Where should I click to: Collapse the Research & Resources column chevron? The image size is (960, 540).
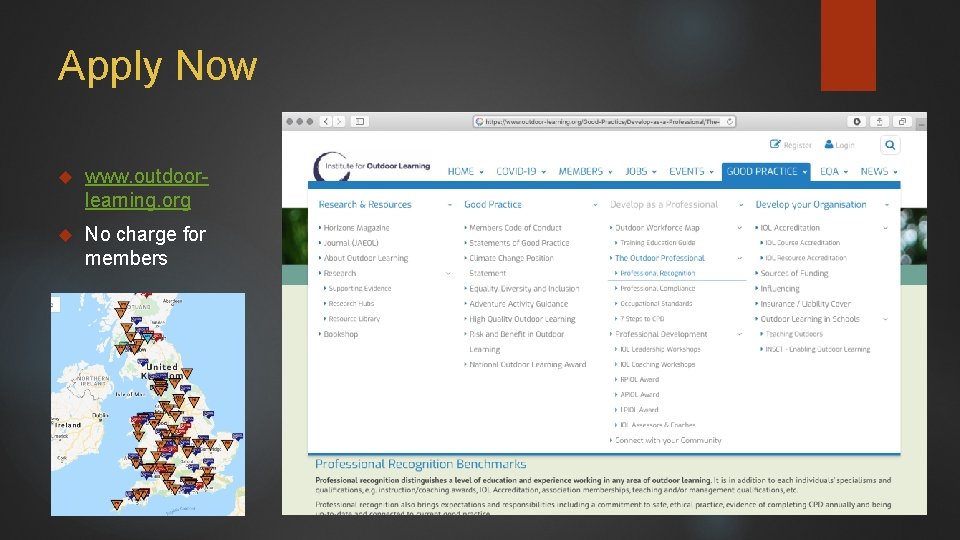point(449,205)
